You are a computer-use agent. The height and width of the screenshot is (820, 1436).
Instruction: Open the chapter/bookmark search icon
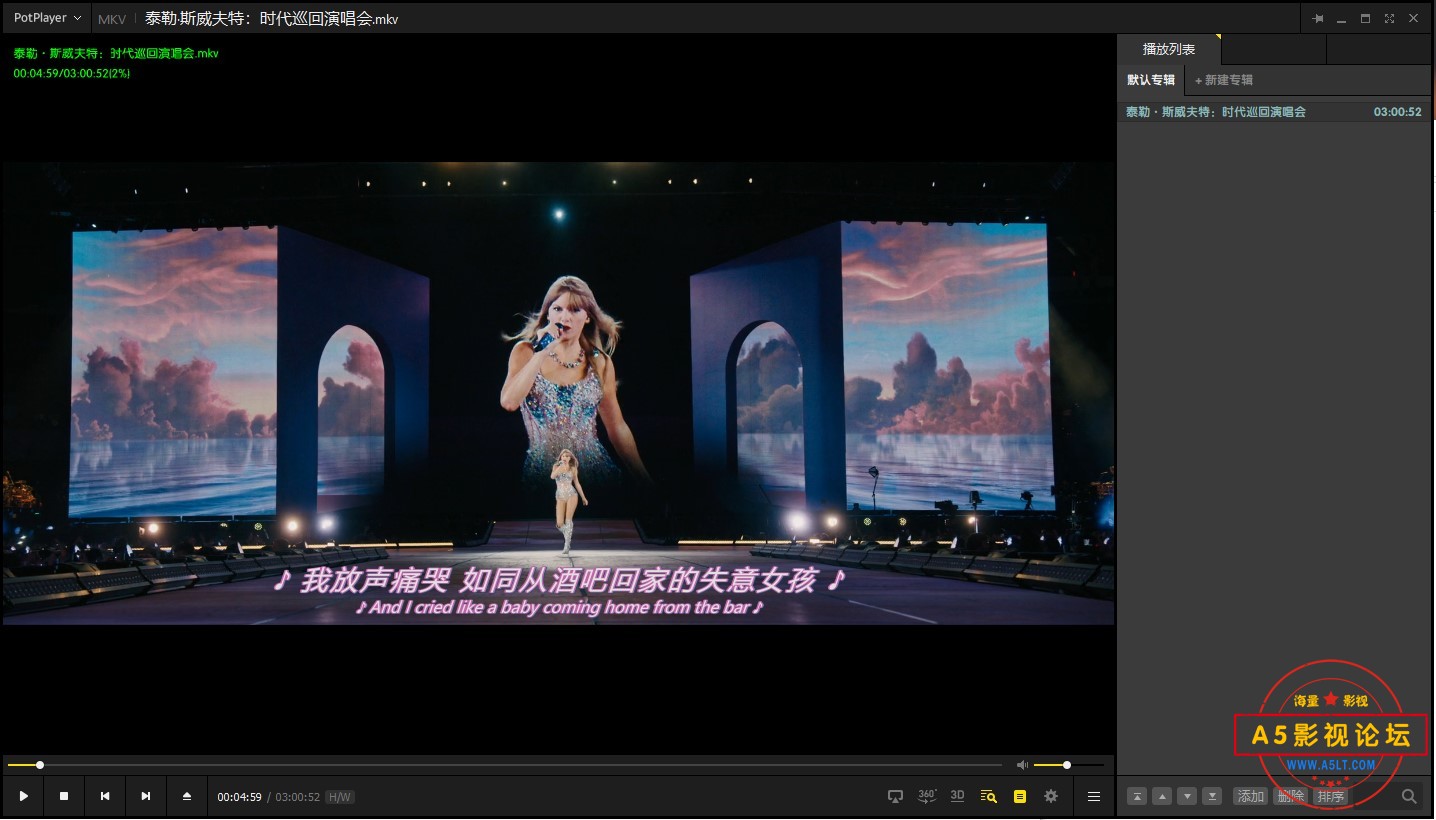tap(989, 796)
